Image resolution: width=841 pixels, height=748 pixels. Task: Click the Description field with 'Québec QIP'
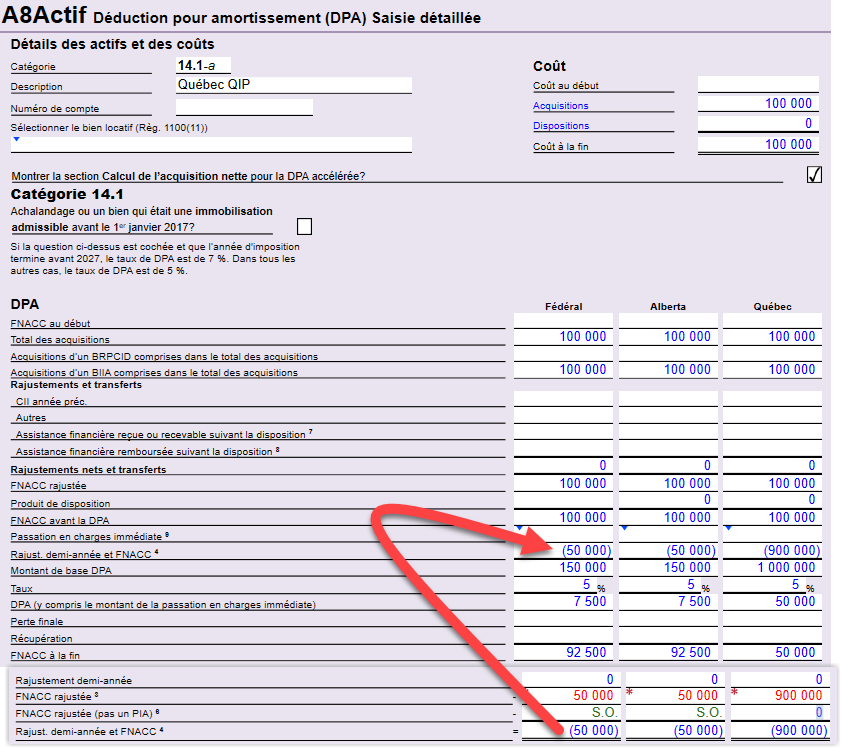[293, 86]
